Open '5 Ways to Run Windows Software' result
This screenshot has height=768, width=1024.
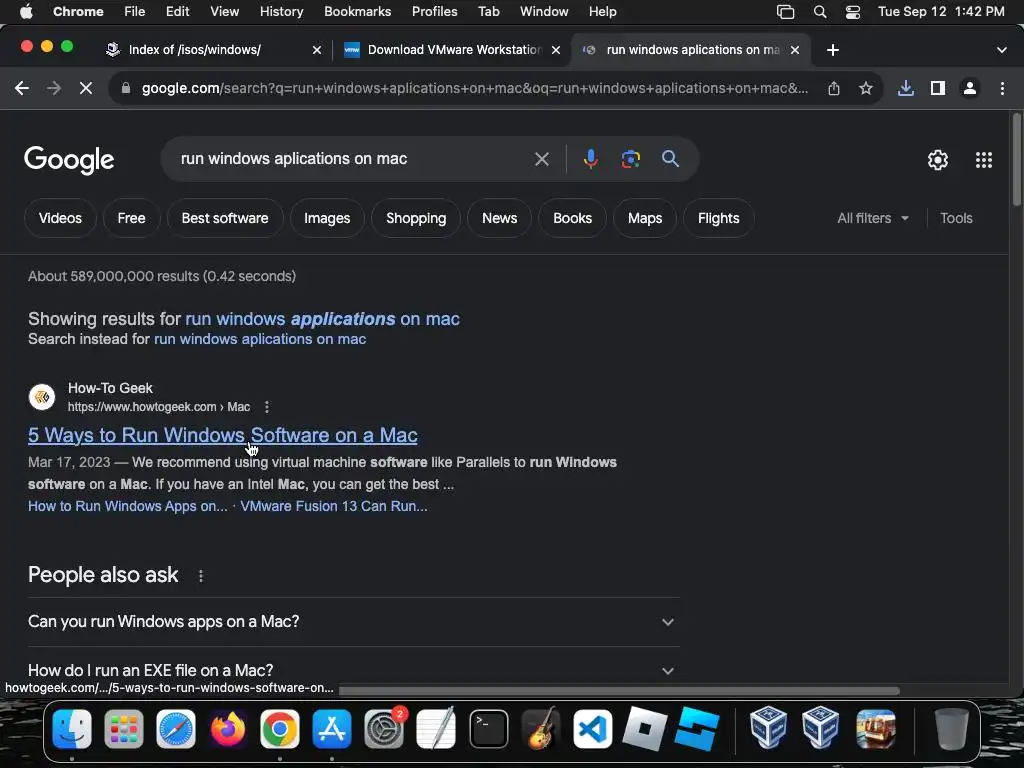pos(223,435)
